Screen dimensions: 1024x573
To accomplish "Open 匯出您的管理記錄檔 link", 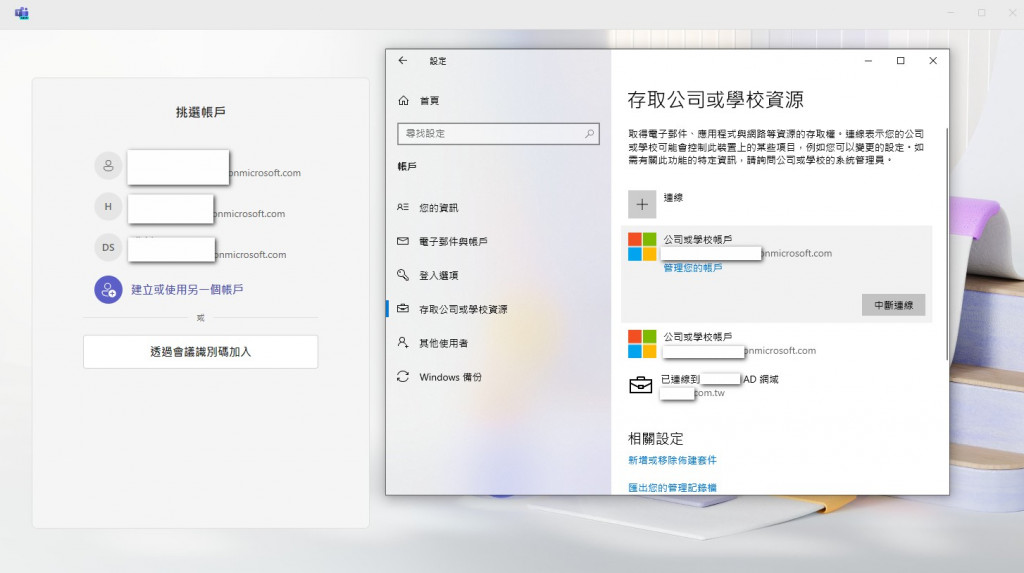I will [x=672, y=488].
